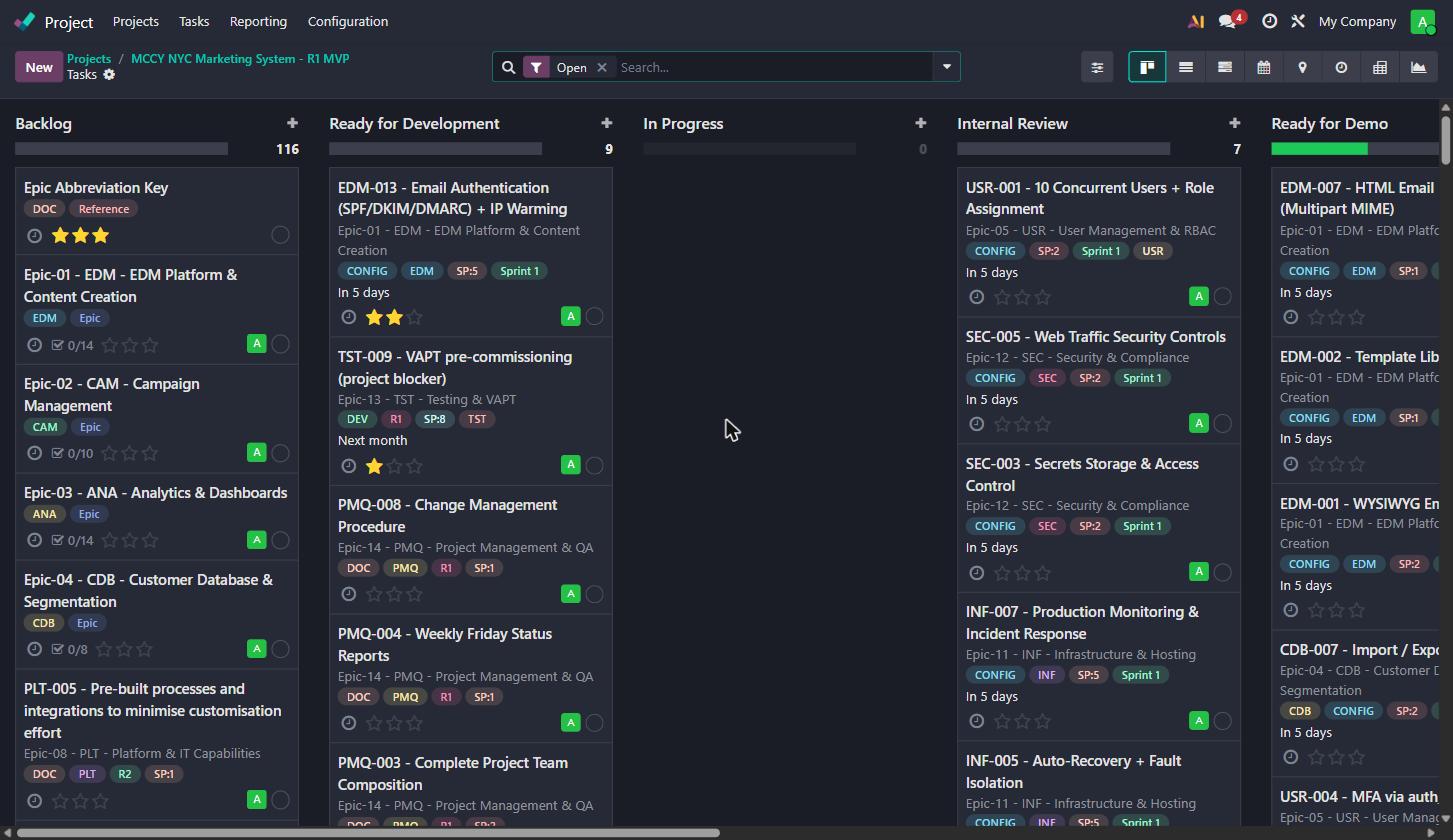
Task: Open the SEC-005 Web Traffic Security Controls card
Action: coord(1098,380)
